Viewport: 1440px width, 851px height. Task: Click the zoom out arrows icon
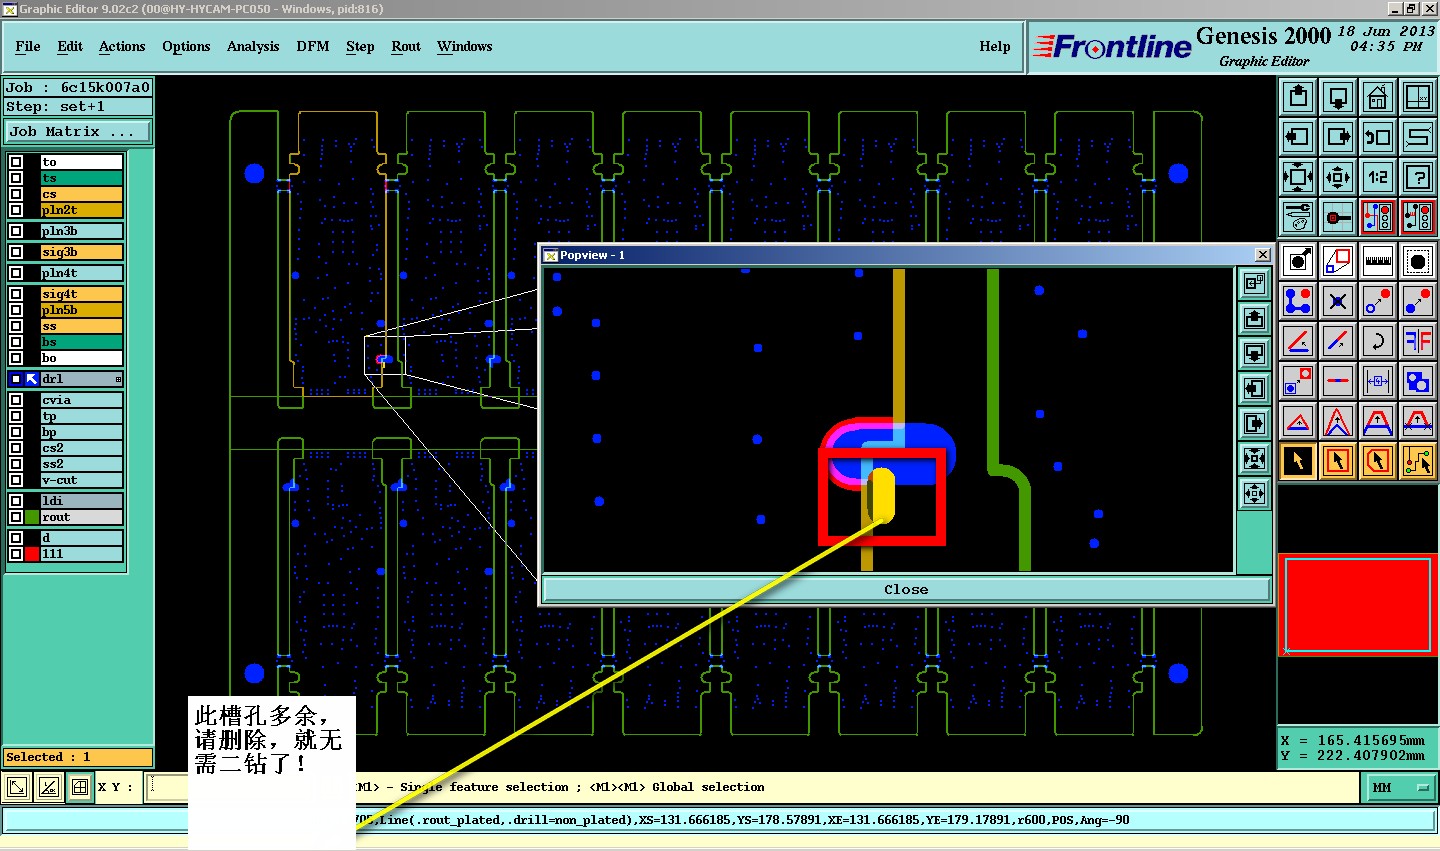1338,177
